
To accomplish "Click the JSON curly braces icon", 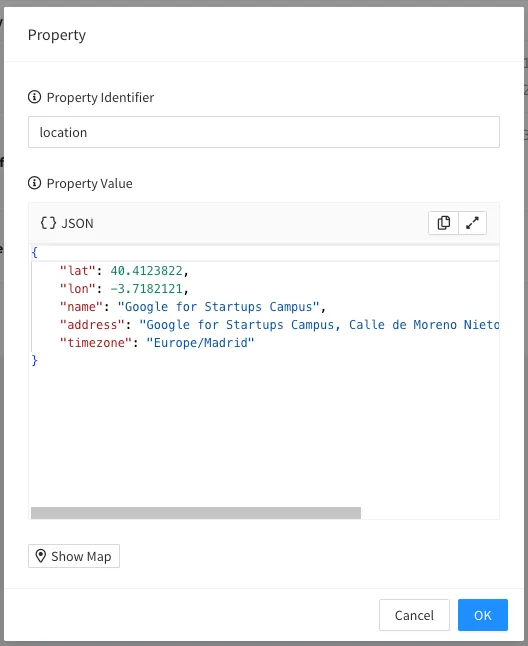I will click(x=48, y=223).
